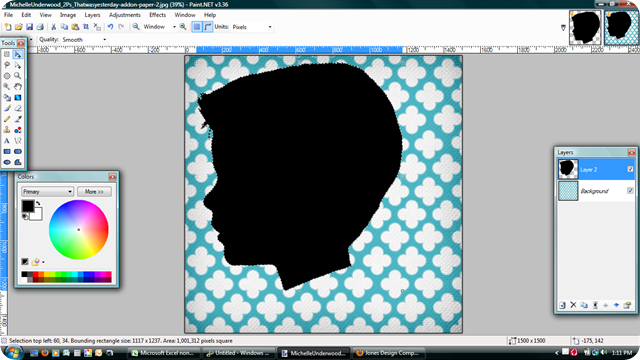
Task: Select the Gradient tool
Action: coord(18,98)
